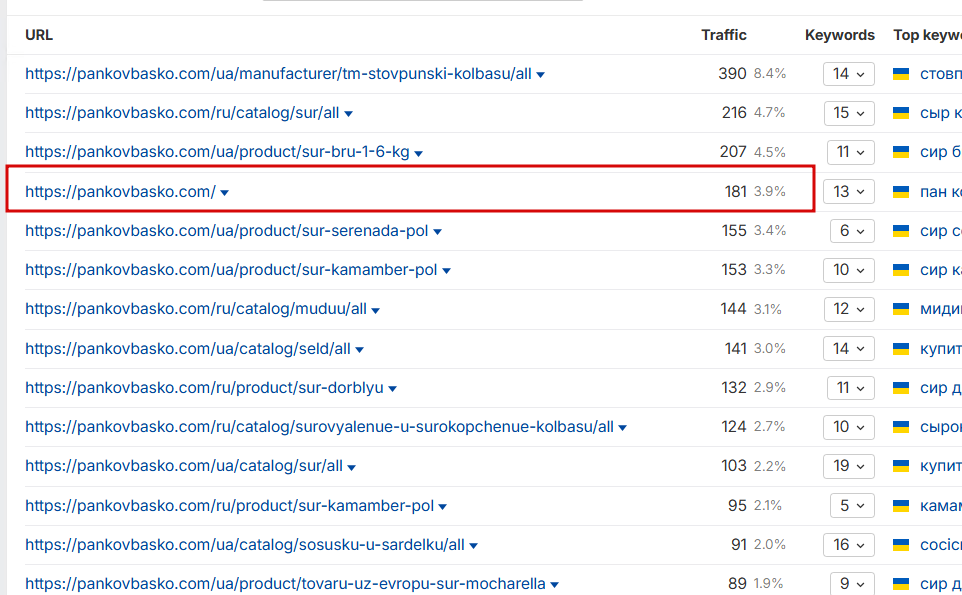962x595 pixels.
Task: Open the ua/catalog/sur/all URL link
Action: coord(183,466)
